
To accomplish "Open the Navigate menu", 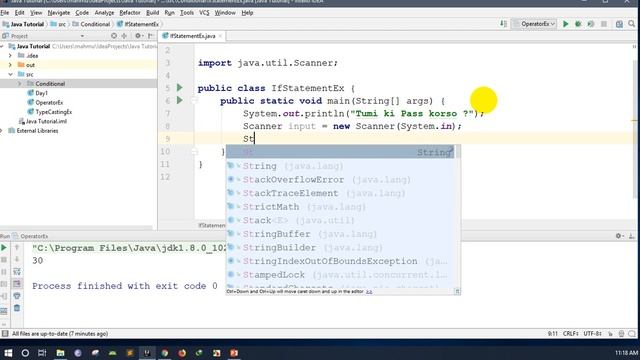I will [x=59, y=13].
